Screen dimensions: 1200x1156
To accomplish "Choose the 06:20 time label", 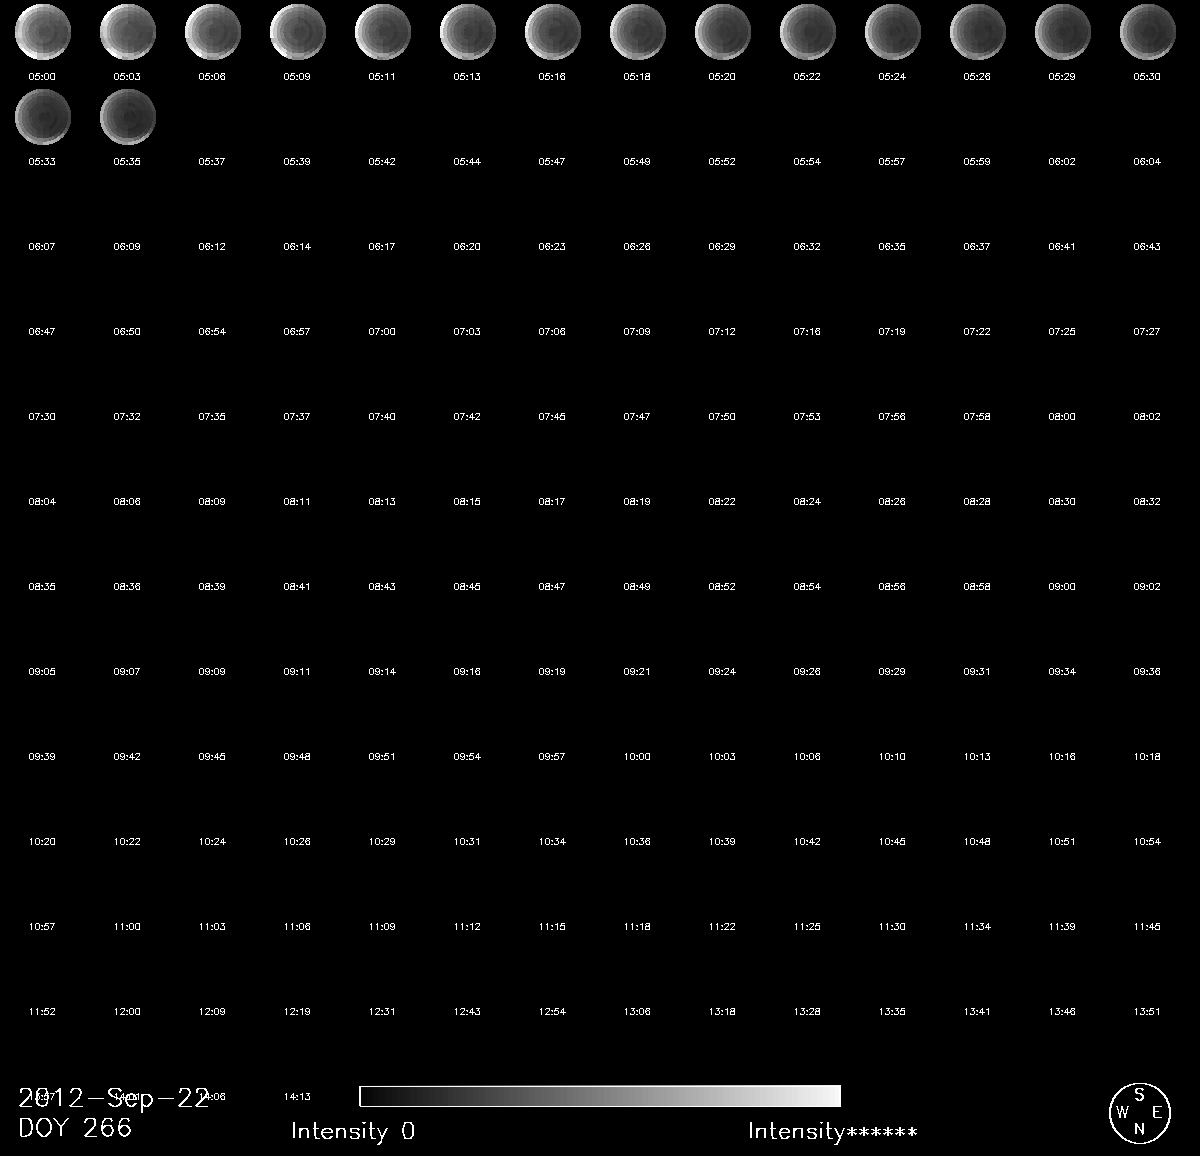I will [467, 246].
